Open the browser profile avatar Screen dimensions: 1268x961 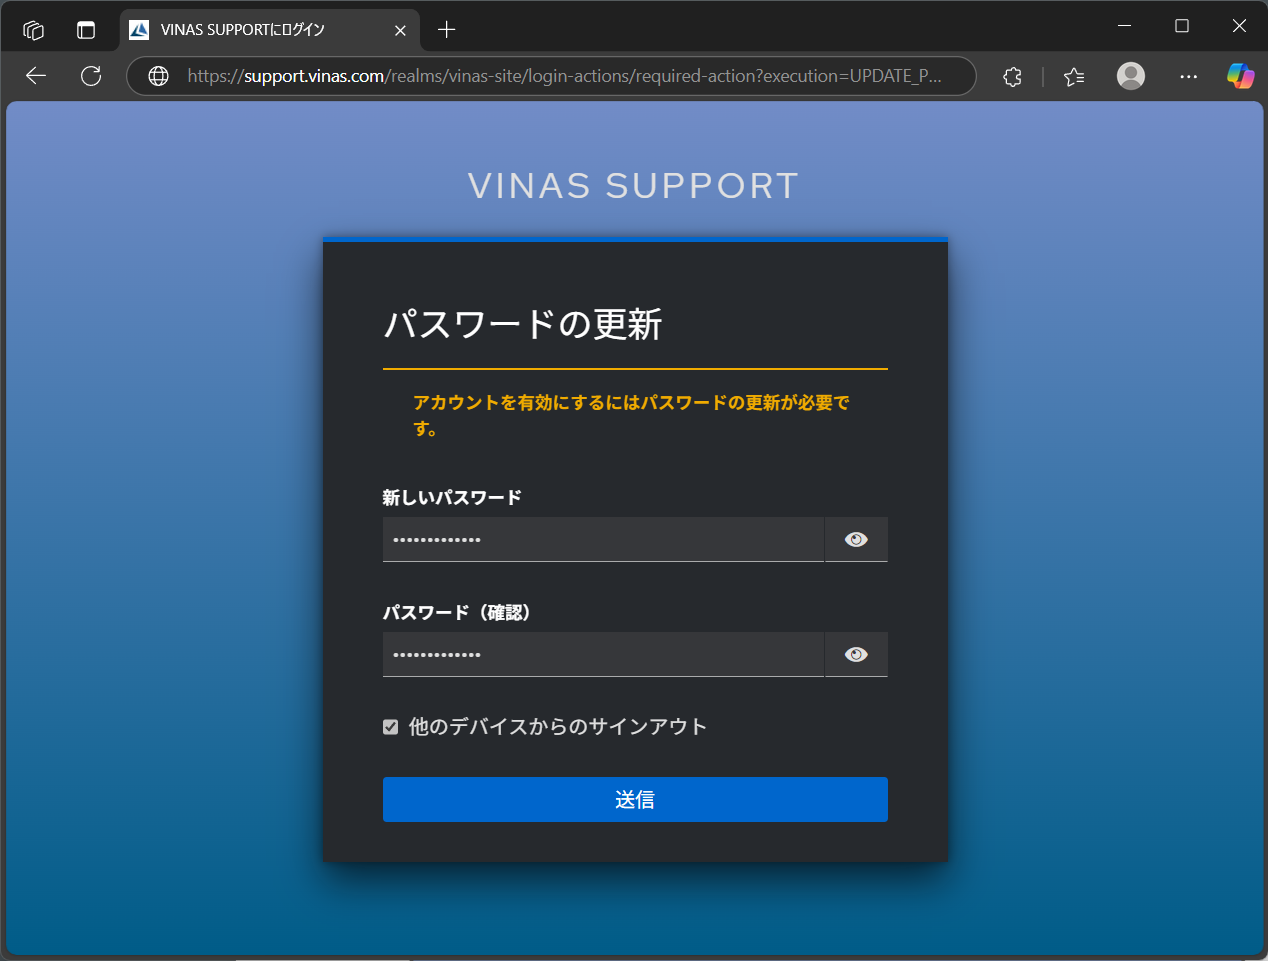coord(1131,76)
